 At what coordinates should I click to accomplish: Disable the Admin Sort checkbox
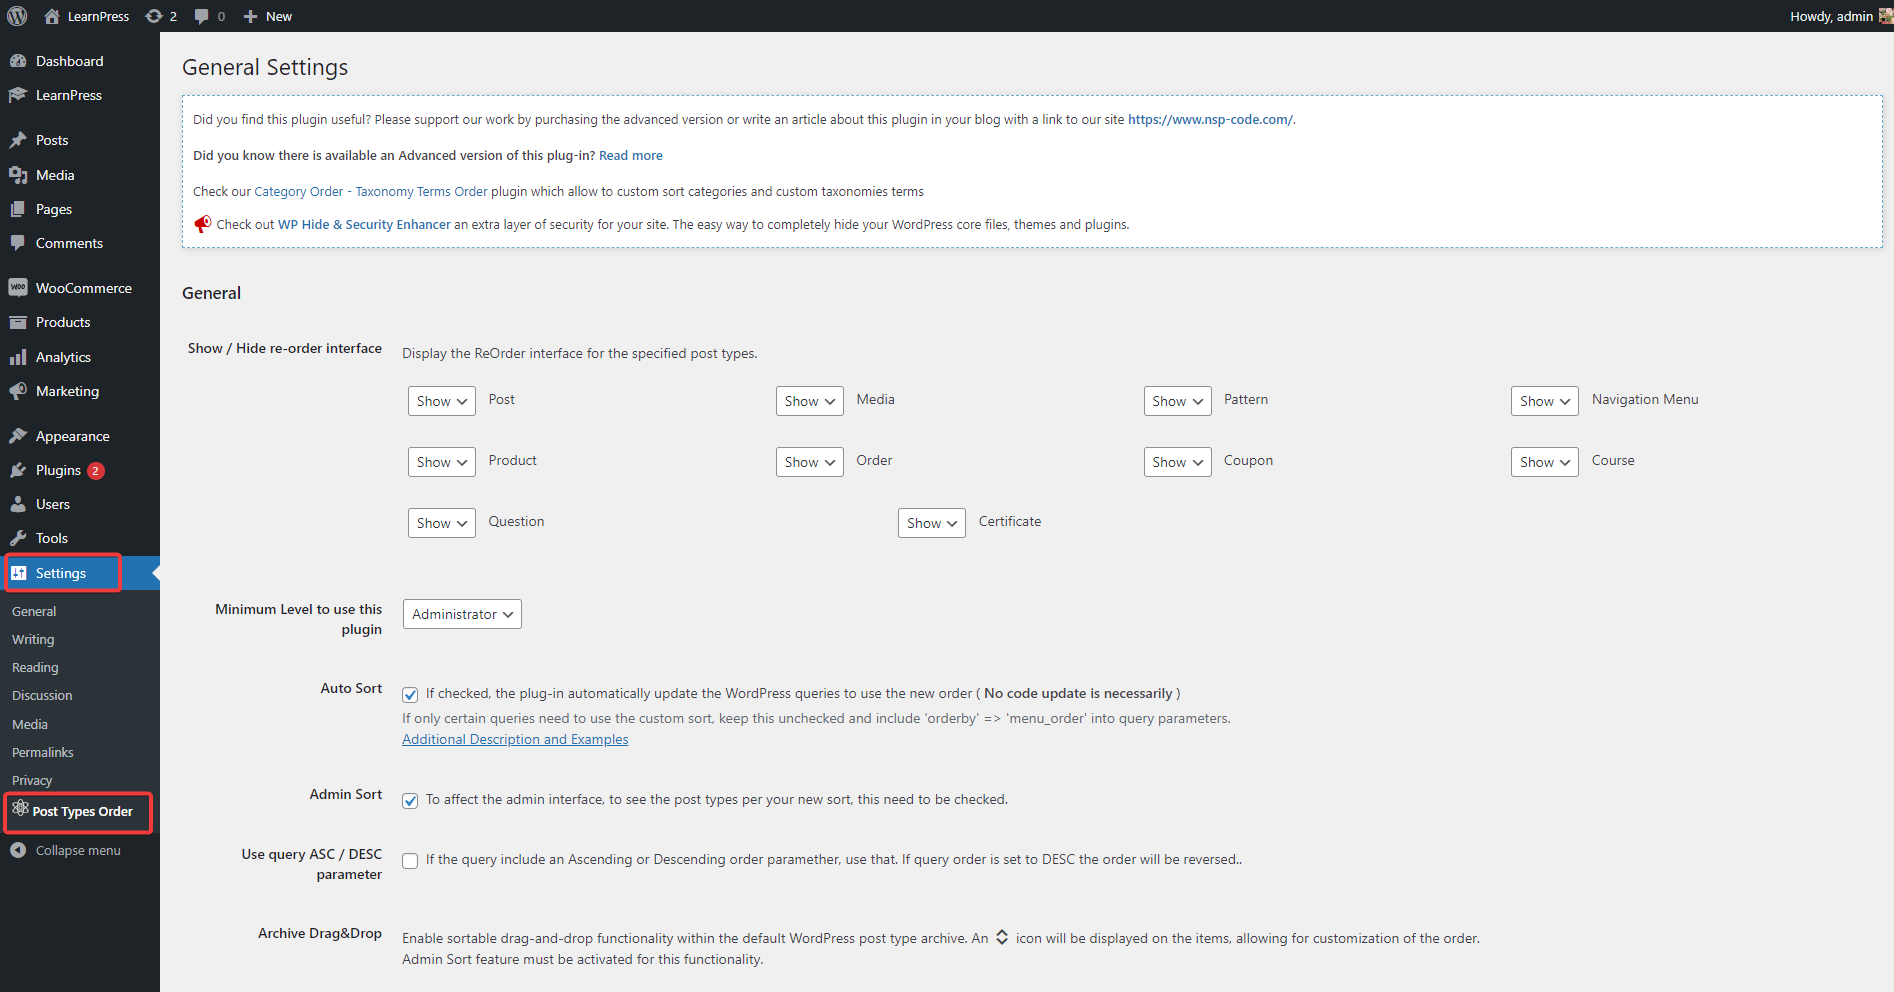pyautogui.click(x=410, y=801)
